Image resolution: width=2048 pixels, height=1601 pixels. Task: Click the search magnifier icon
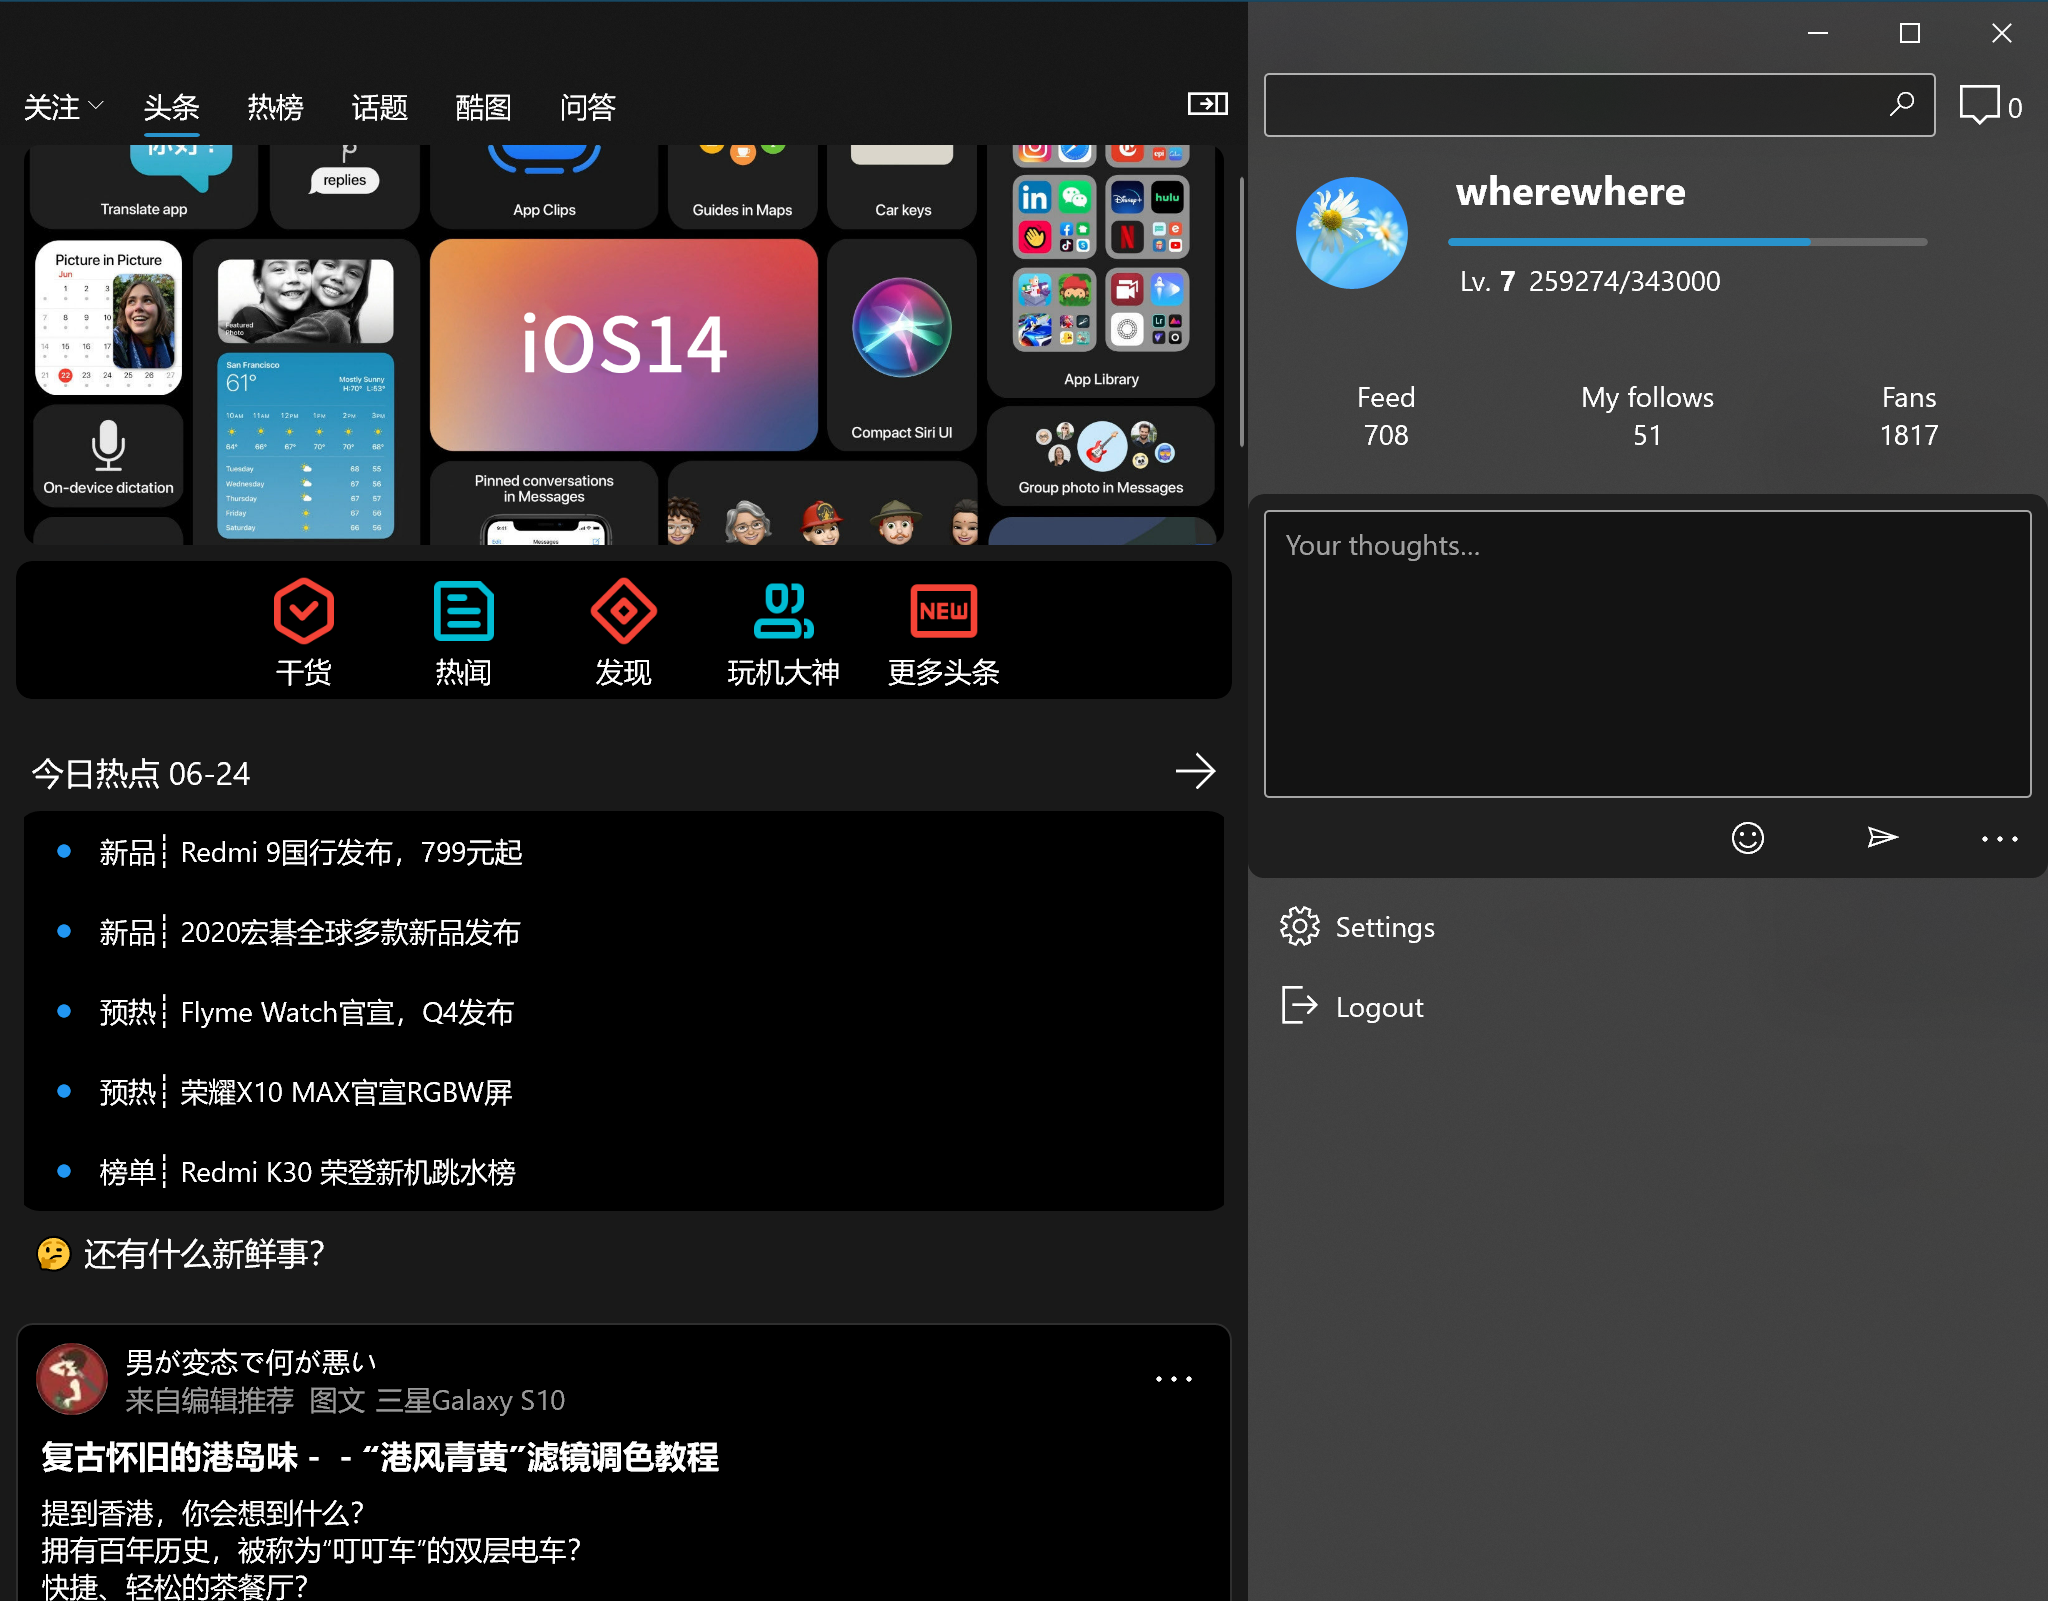[1901, 104]
